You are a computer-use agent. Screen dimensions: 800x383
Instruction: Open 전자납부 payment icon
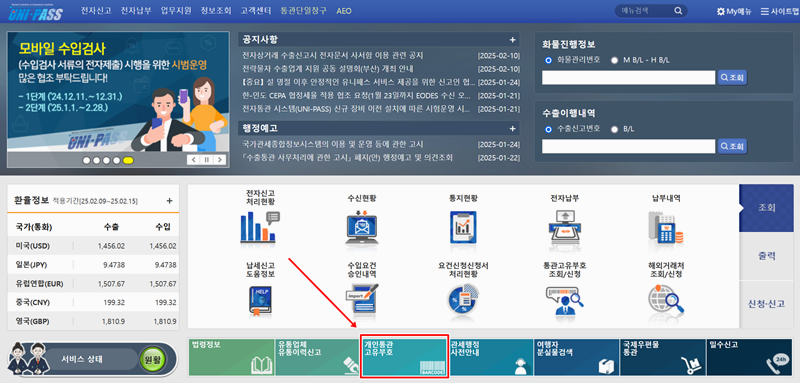point(565,227)
